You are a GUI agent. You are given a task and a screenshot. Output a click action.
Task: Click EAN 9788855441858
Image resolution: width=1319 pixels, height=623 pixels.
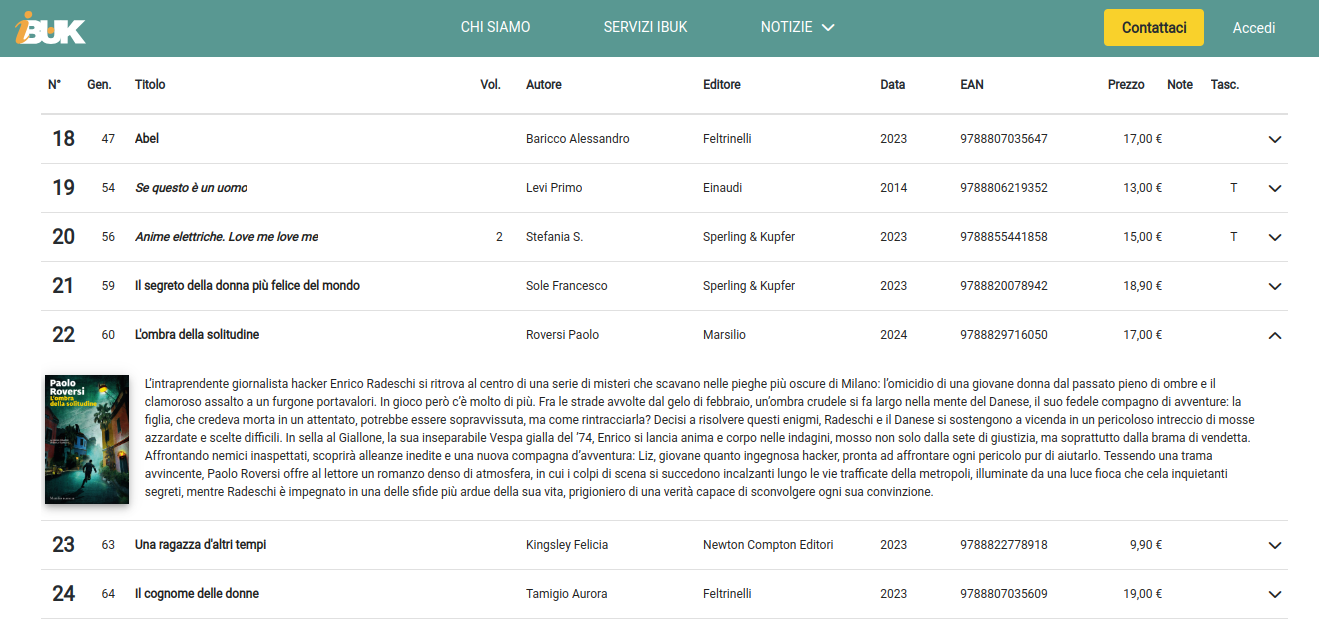pos(1004,237)
